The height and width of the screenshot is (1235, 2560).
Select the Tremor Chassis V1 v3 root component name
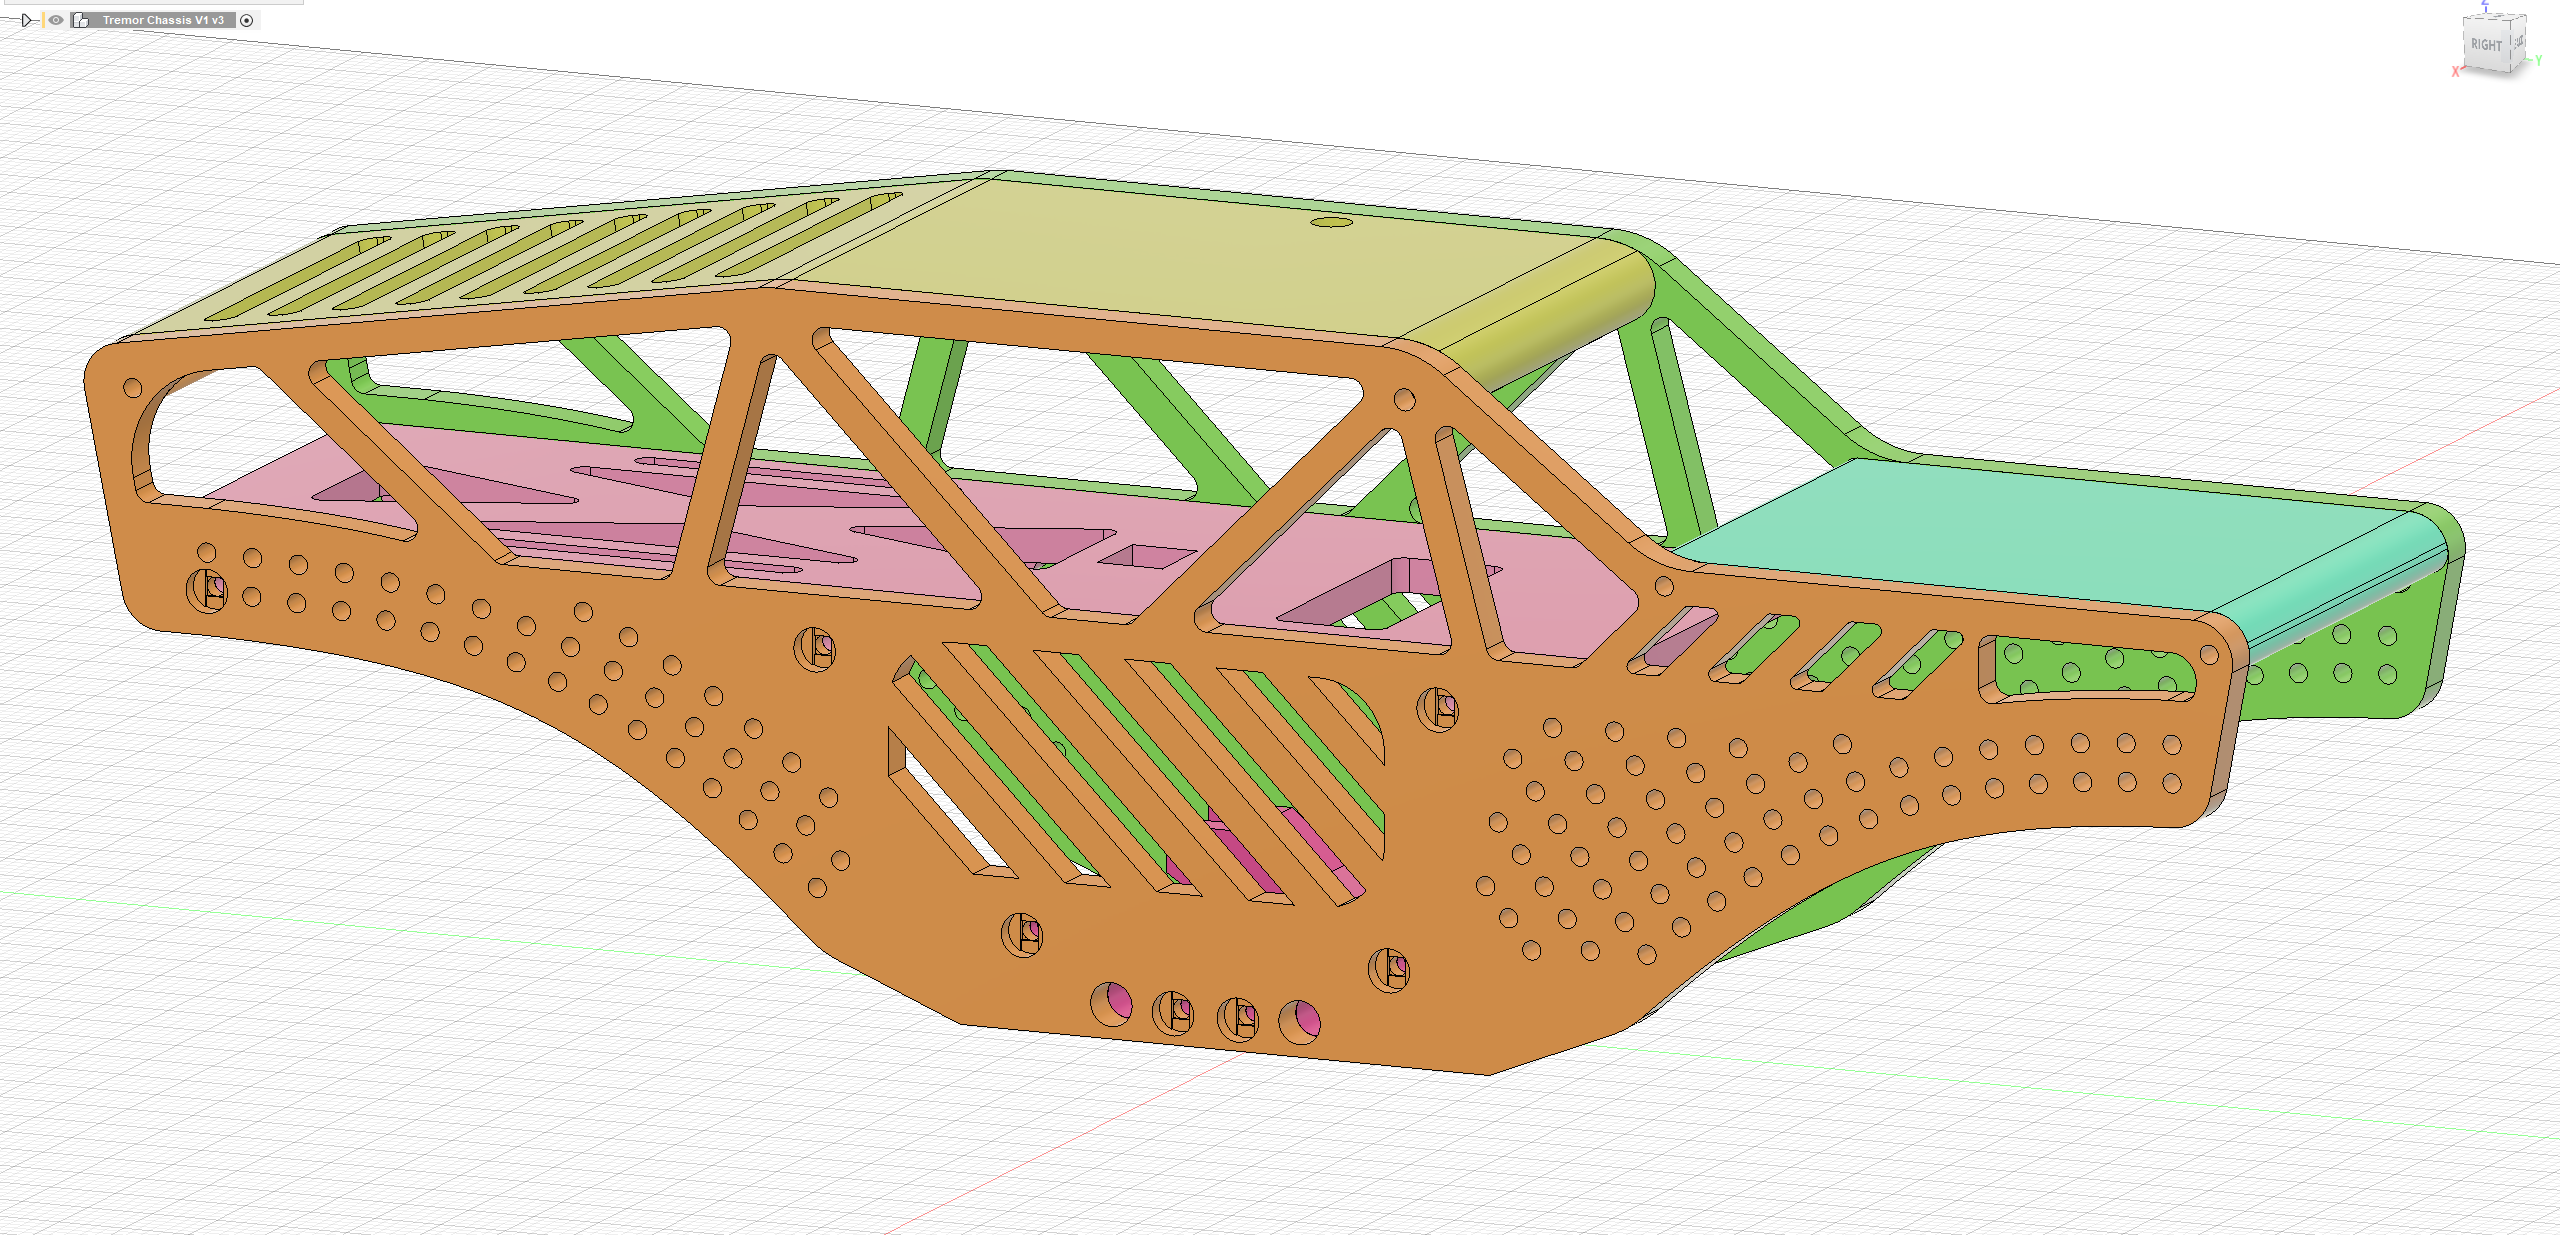click(x=163, y=20)
